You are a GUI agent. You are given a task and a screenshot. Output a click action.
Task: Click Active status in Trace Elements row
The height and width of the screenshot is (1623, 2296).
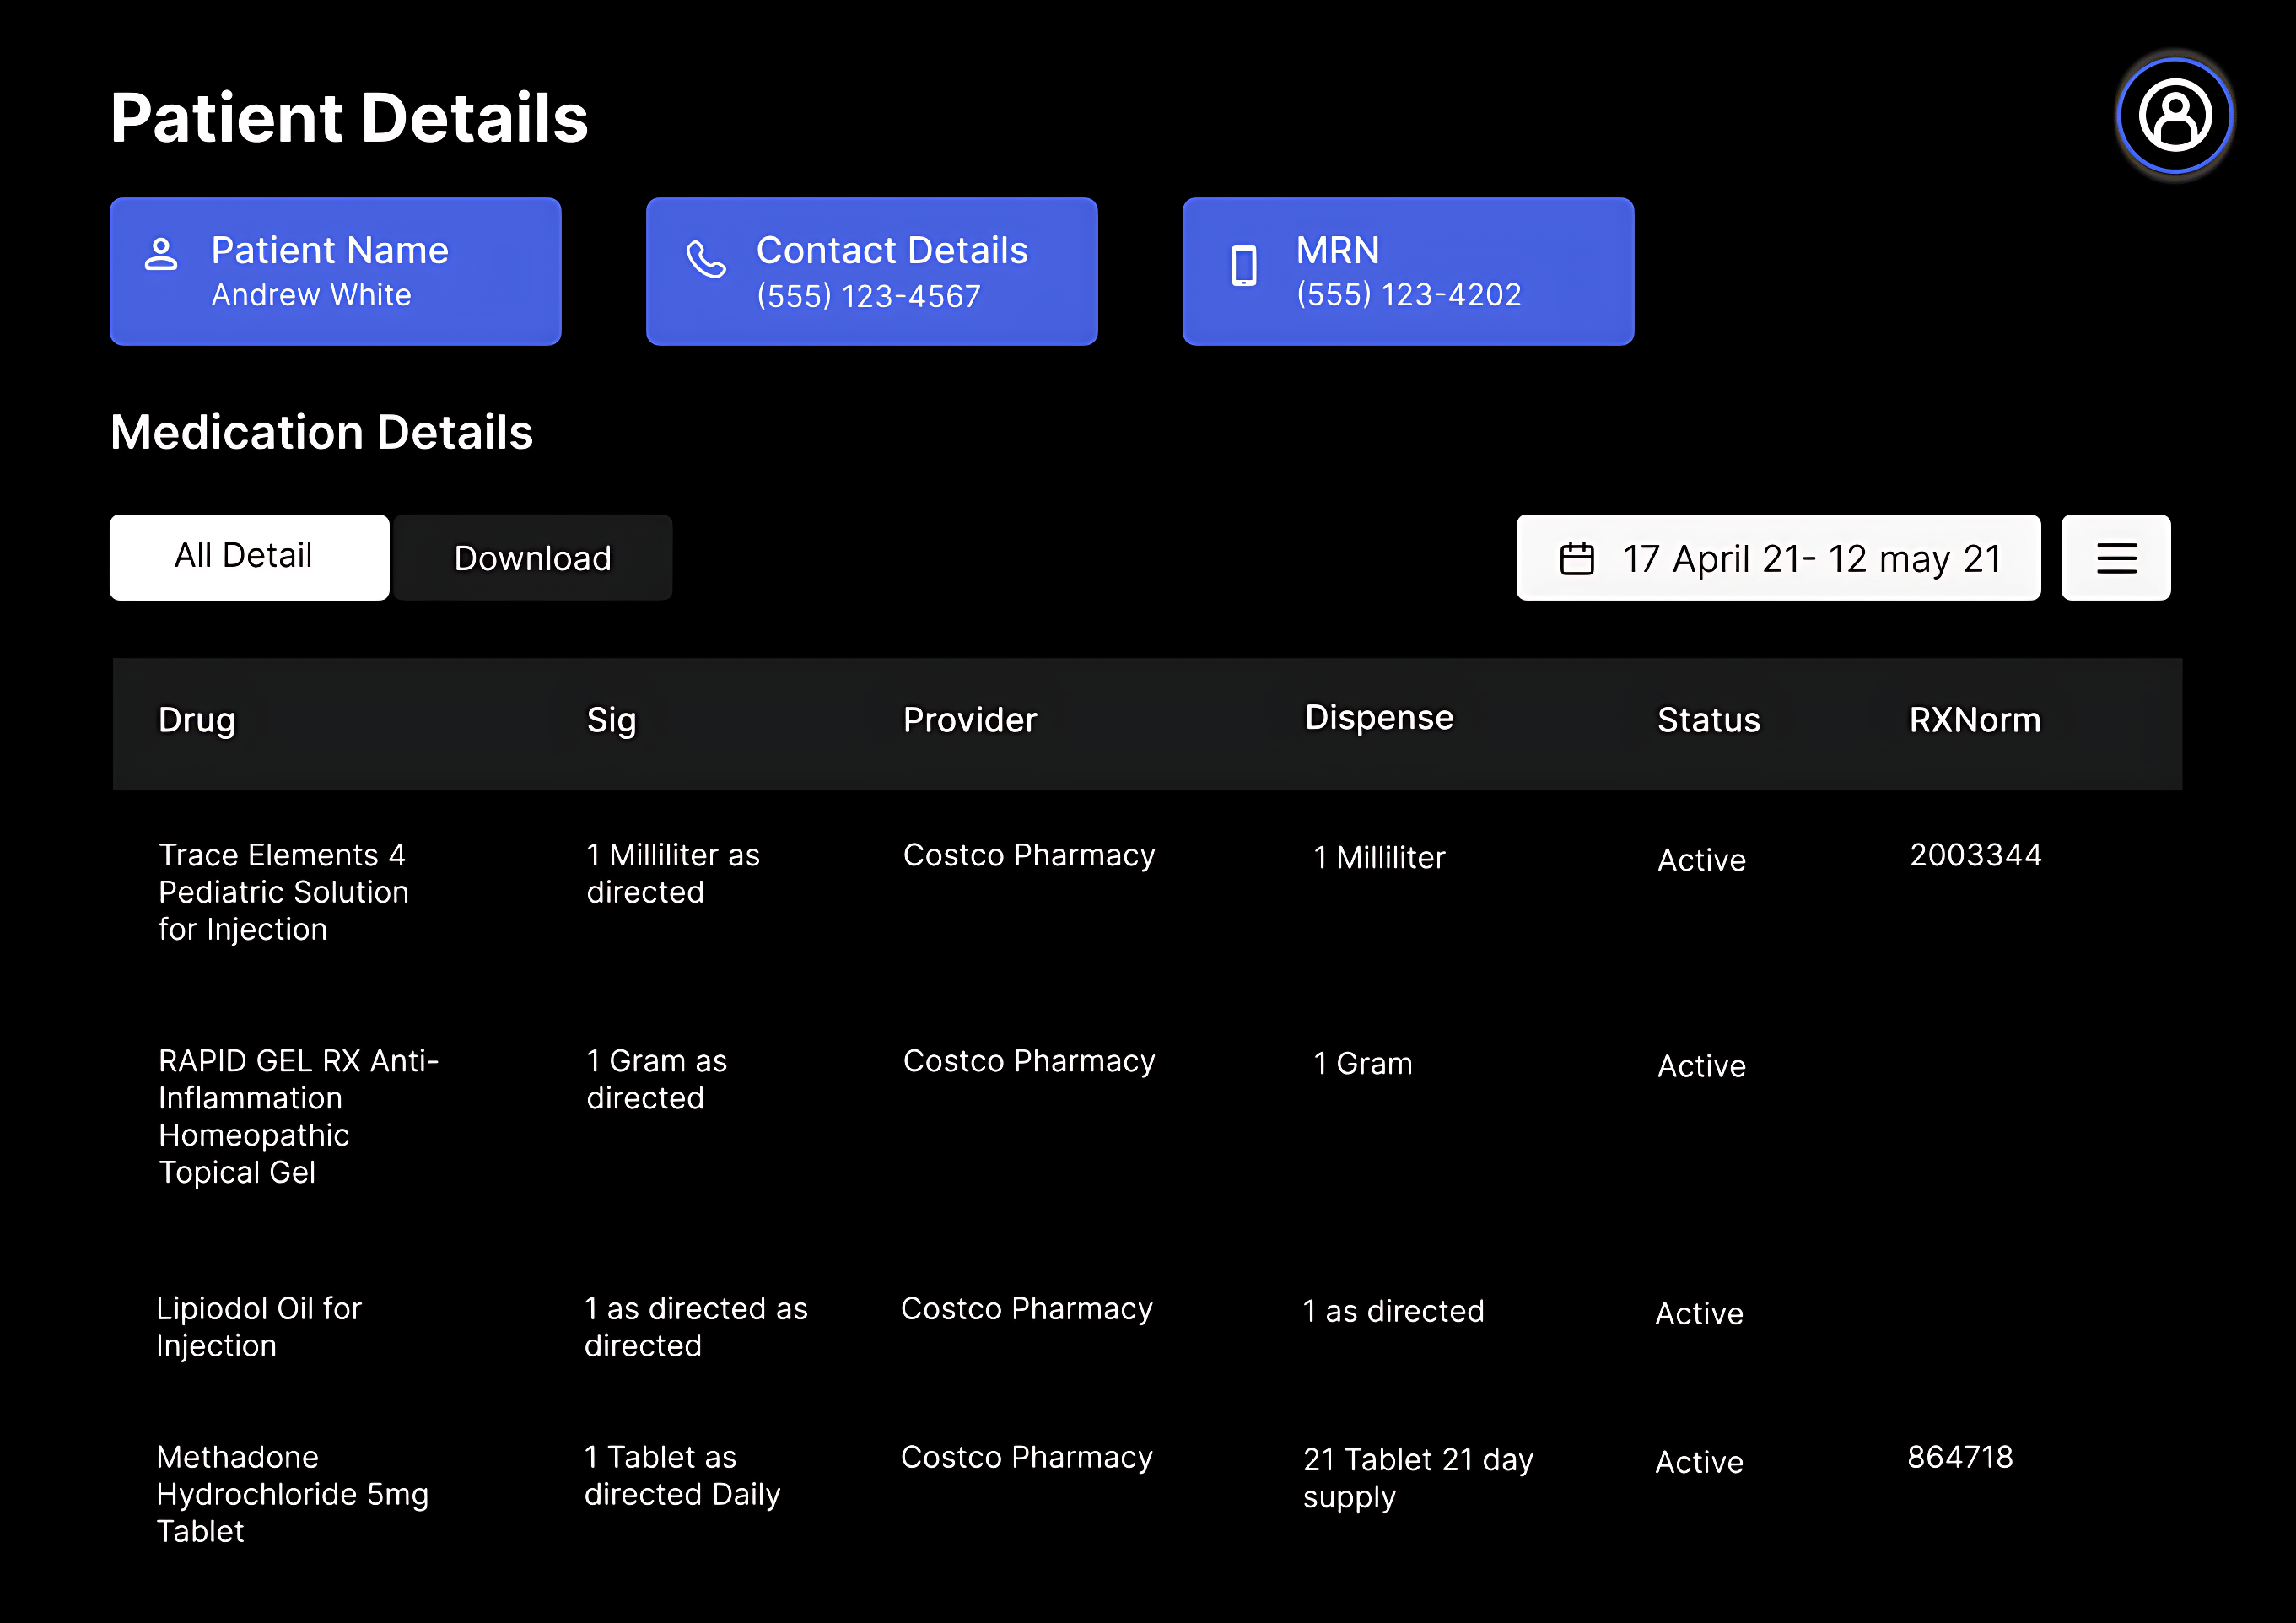pos(1701,860)
